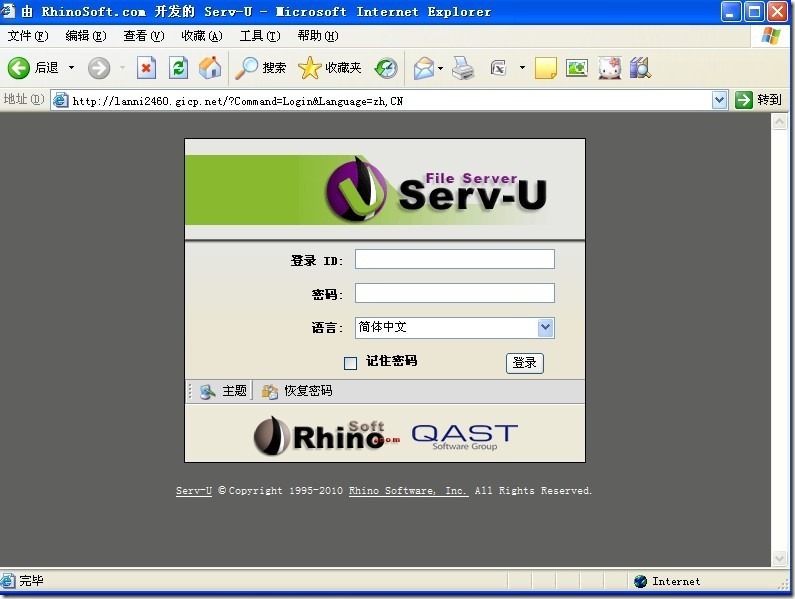Click the yellow note icon in toolbar

click(x=546, y=68)
